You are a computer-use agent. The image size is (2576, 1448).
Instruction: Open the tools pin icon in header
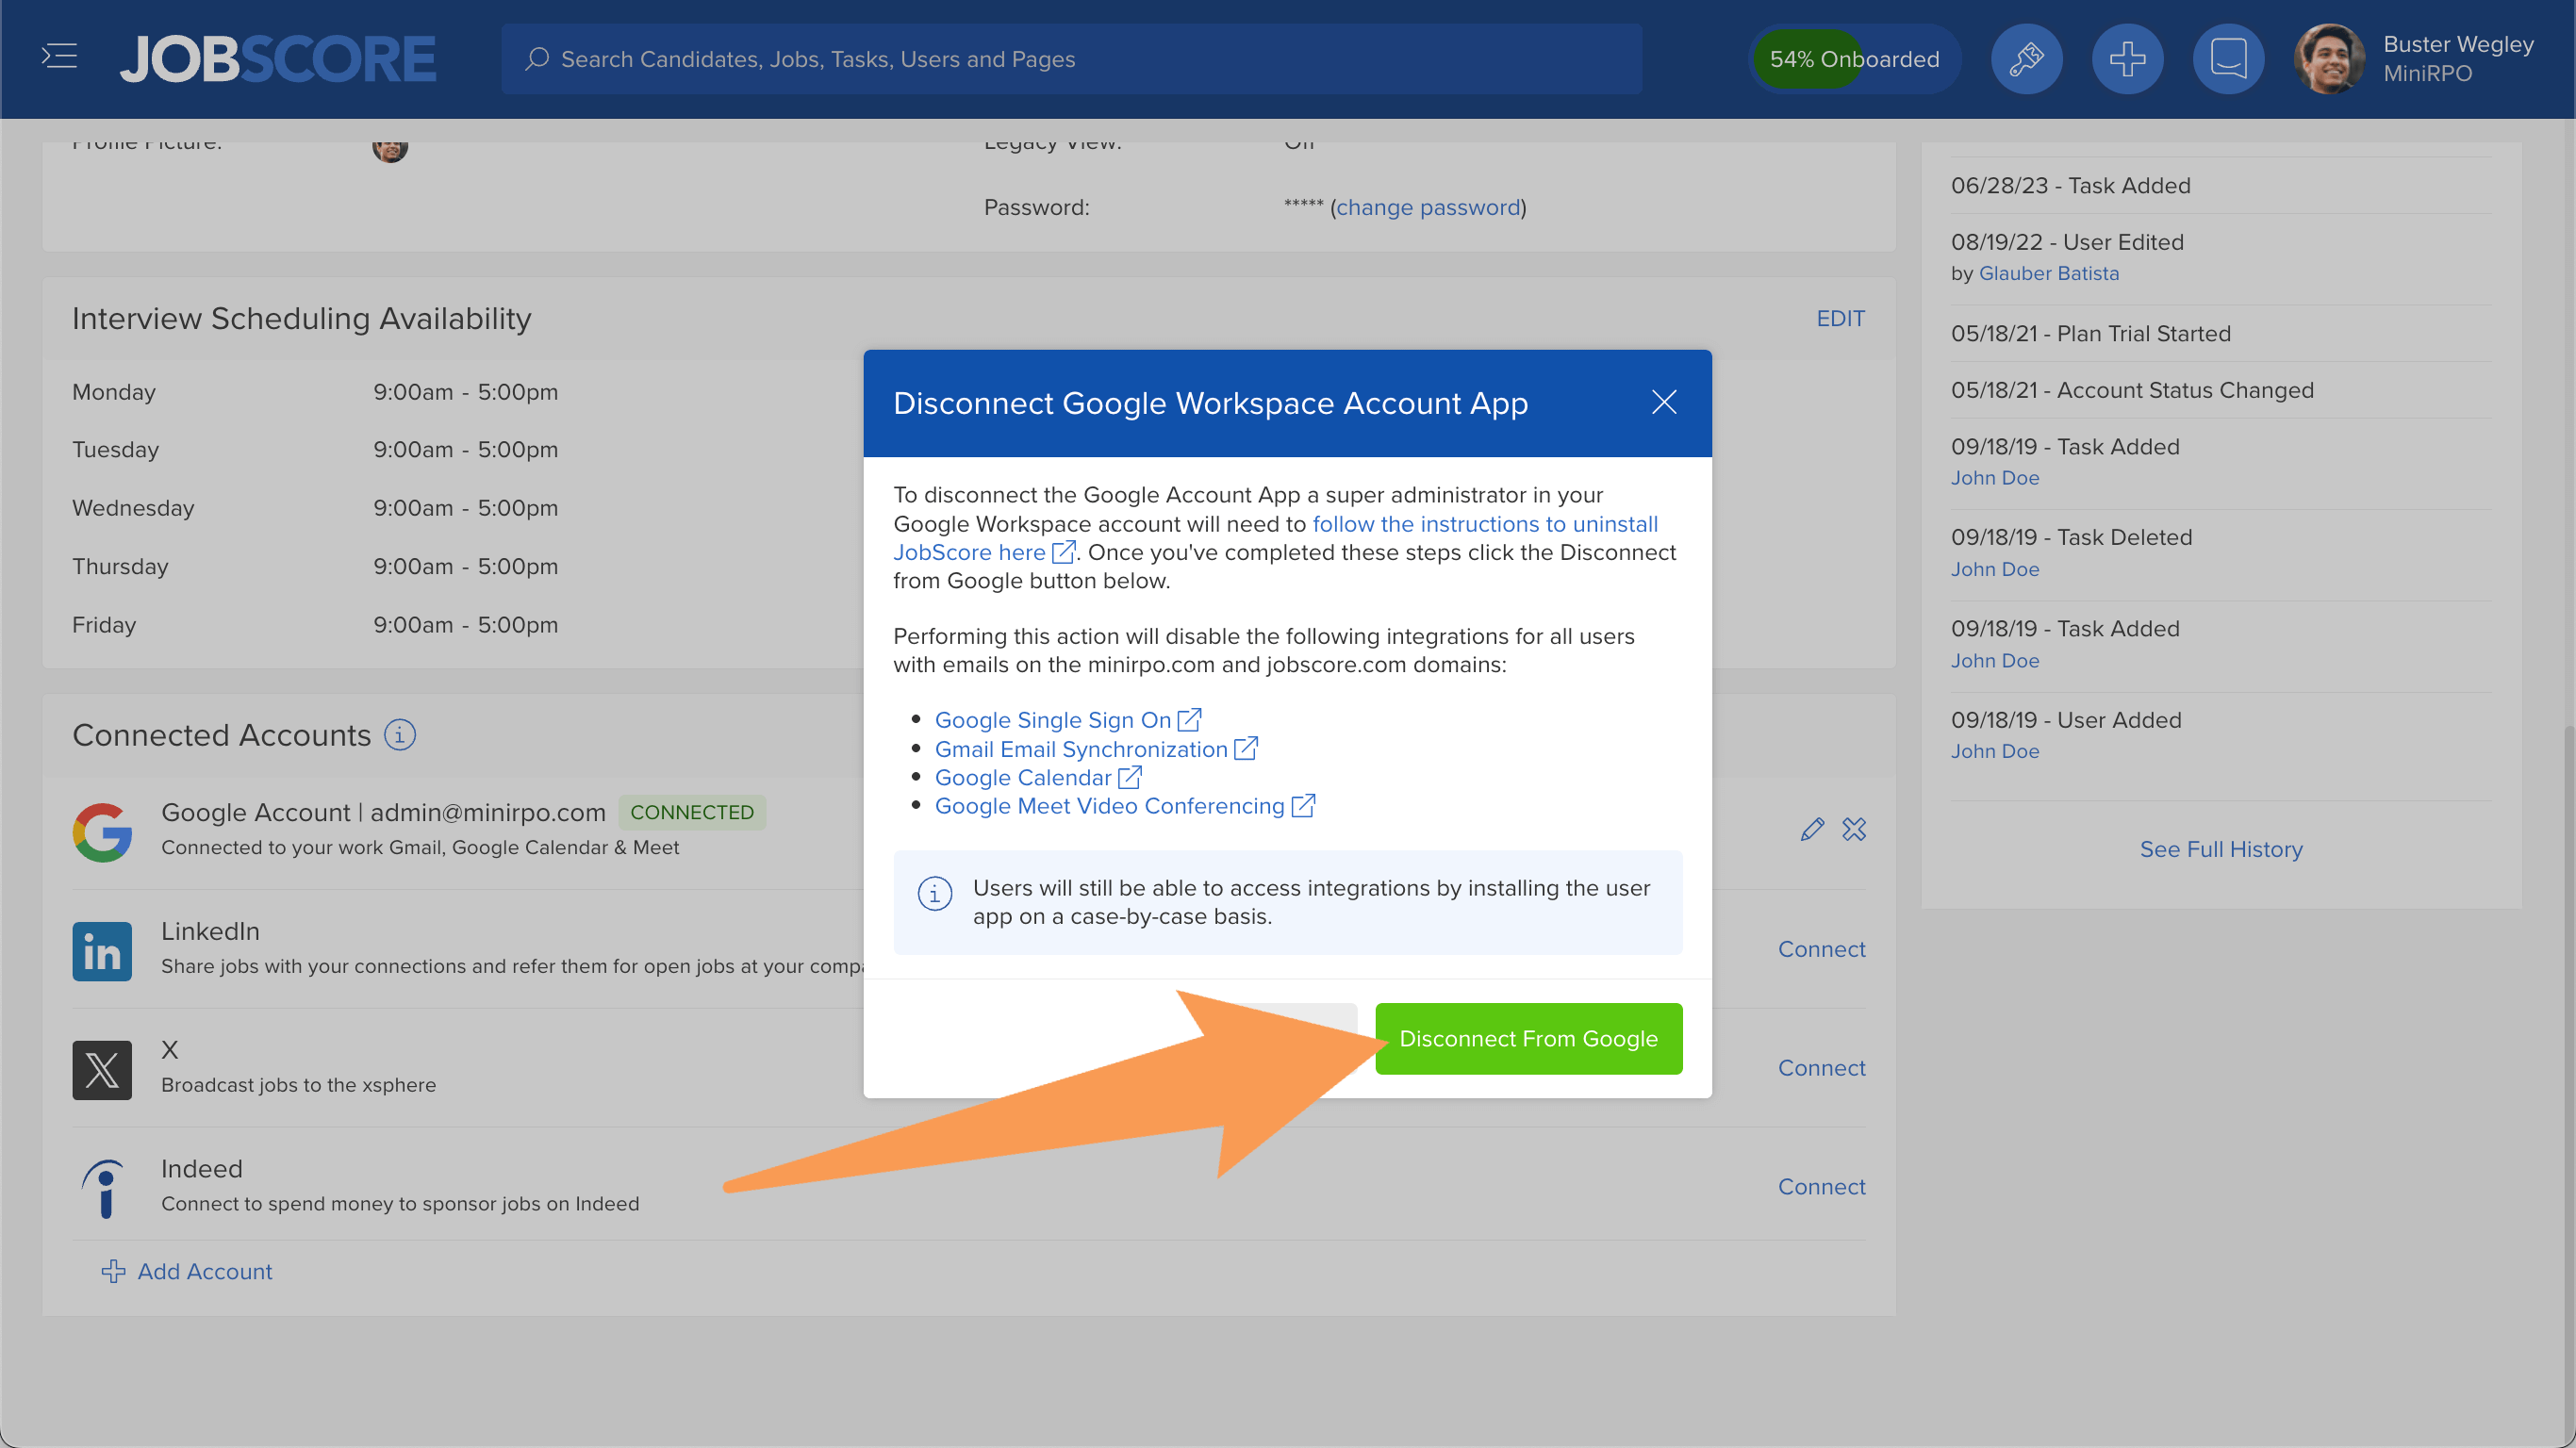(x=2026, y=59)
